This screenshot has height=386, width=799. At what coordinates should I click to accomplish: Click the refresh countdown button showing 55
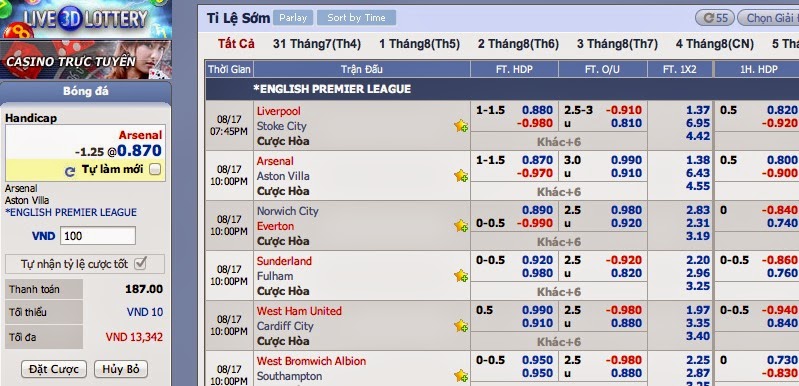714,18
